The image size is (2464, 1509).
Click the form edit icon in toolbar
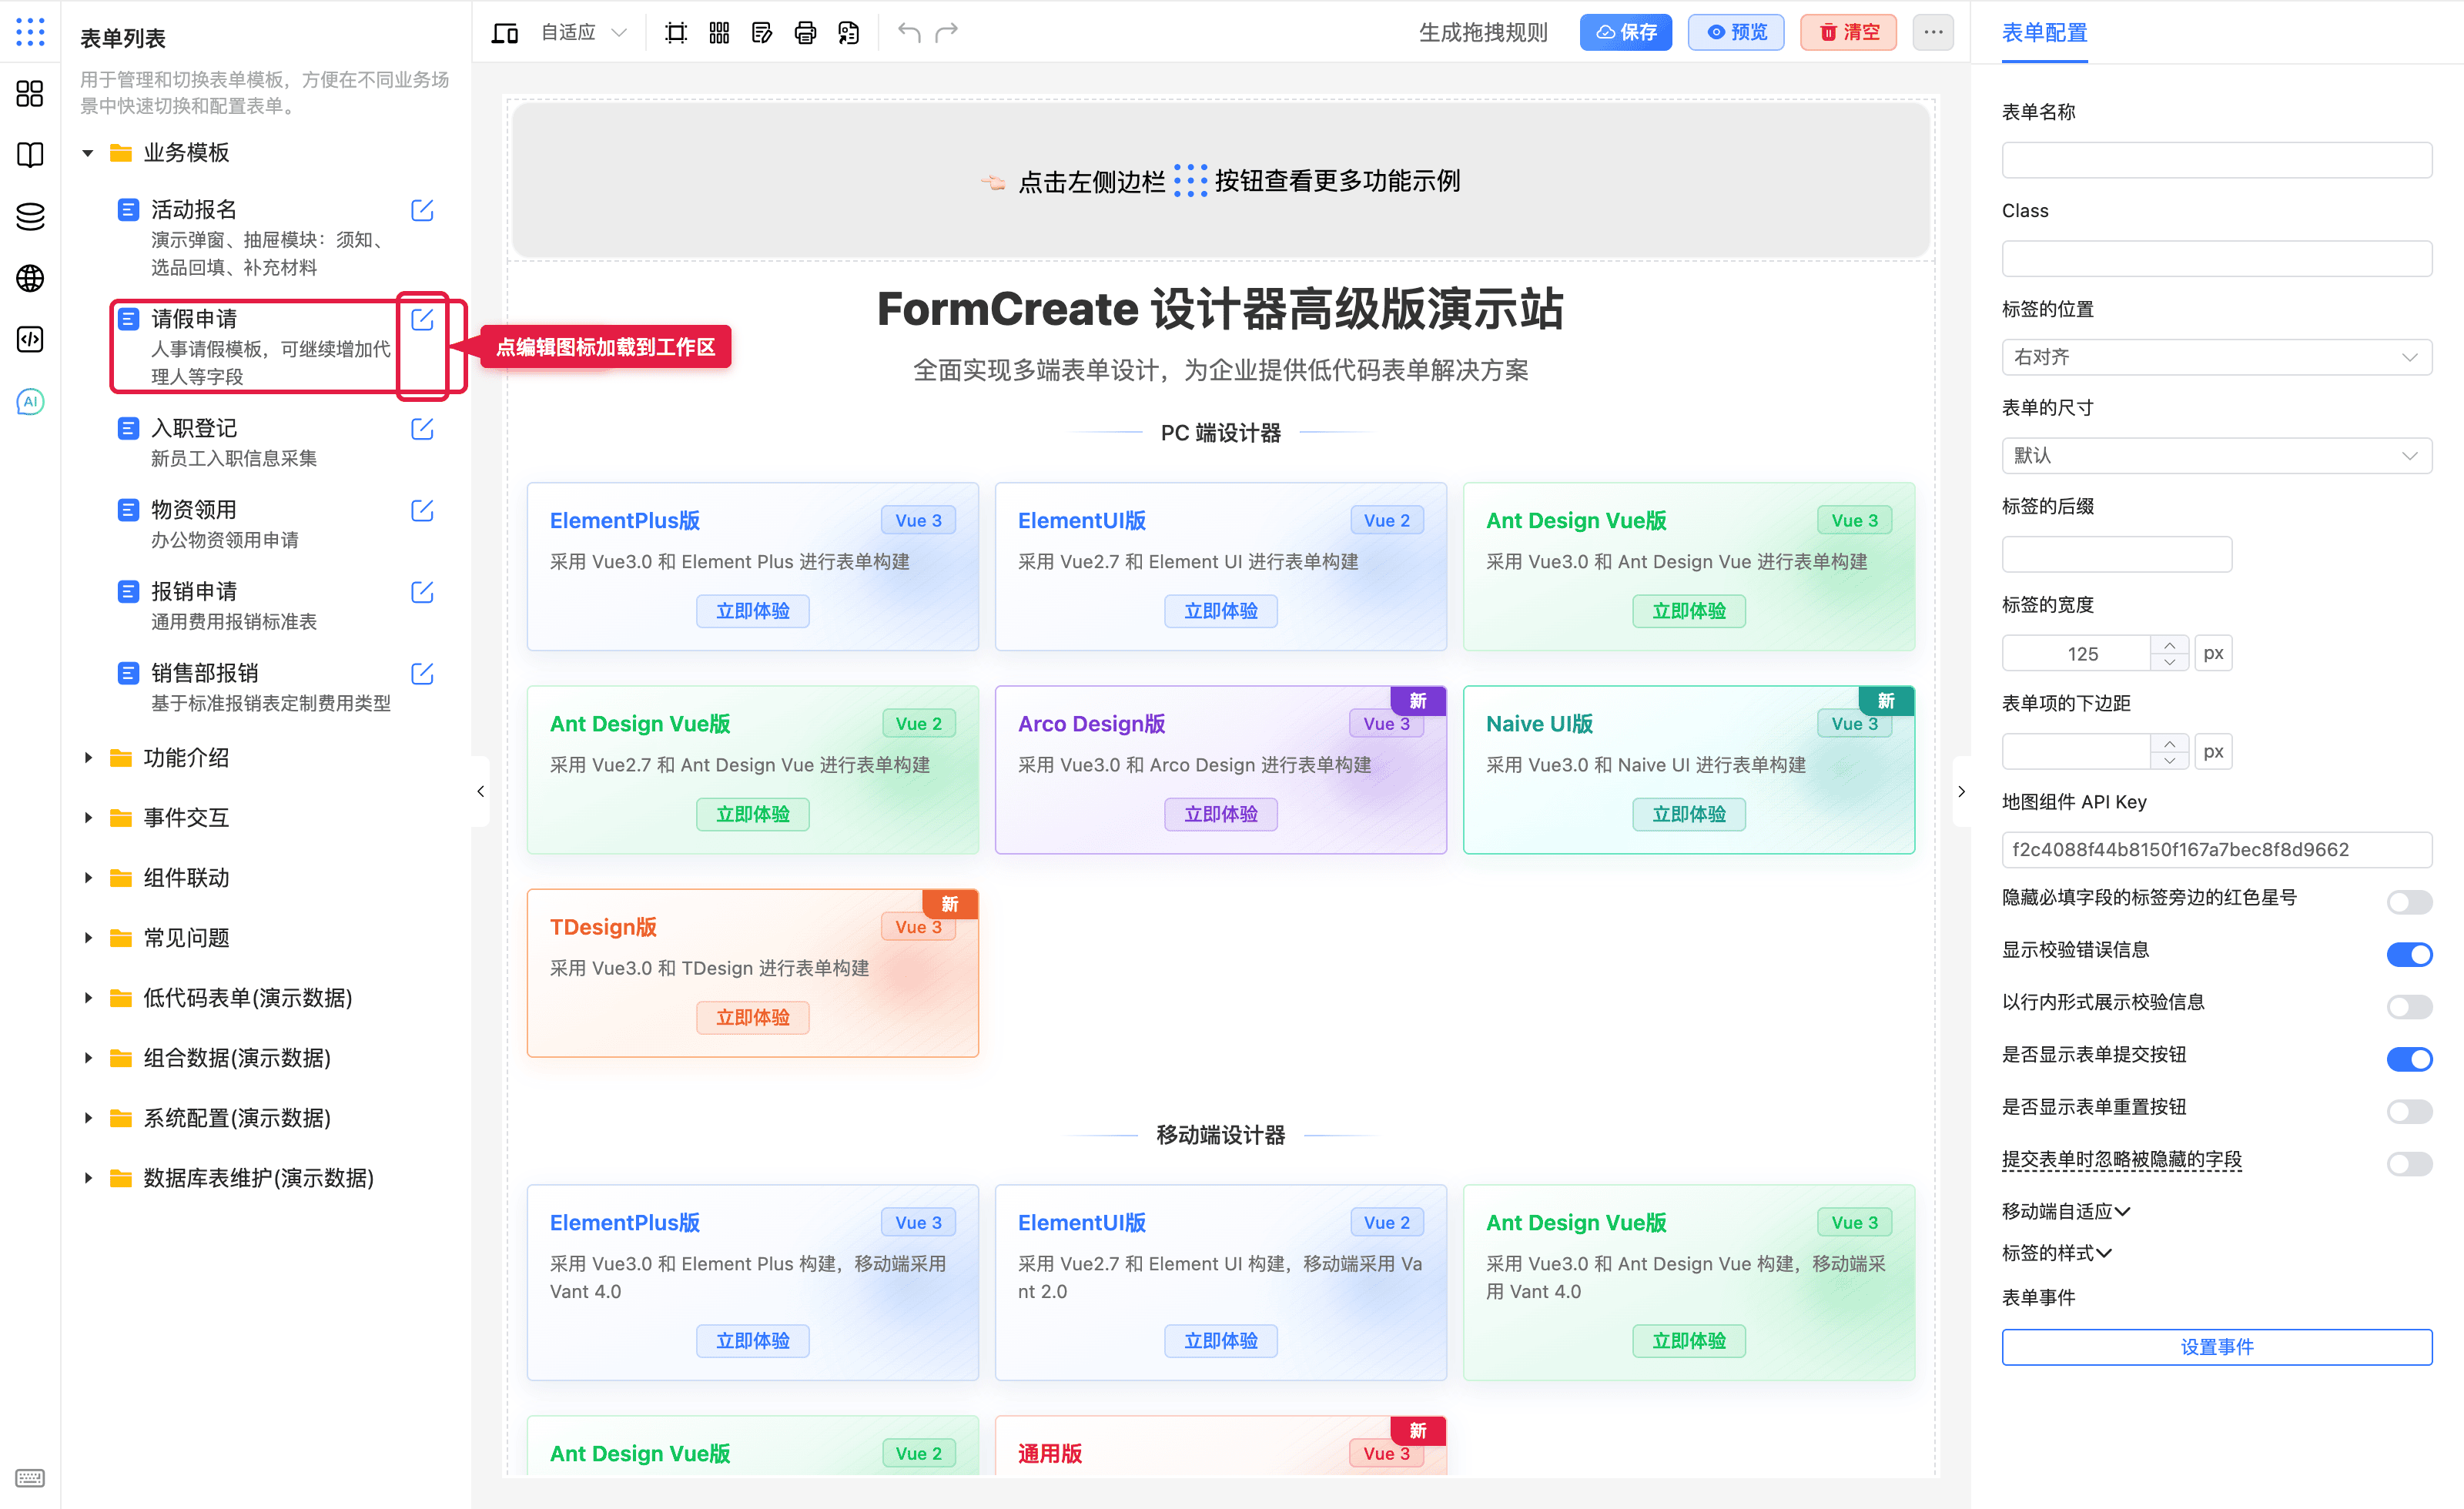762,33
